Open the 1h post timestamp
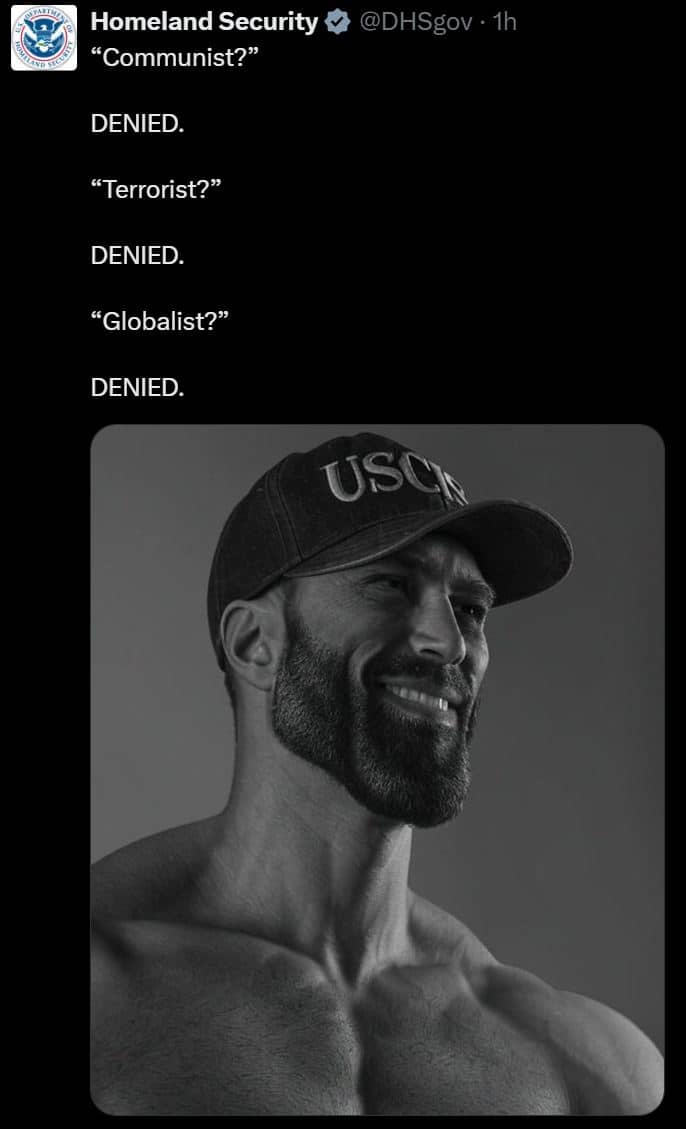Screen dimensions: 686x1129 (x=505, y=22)
